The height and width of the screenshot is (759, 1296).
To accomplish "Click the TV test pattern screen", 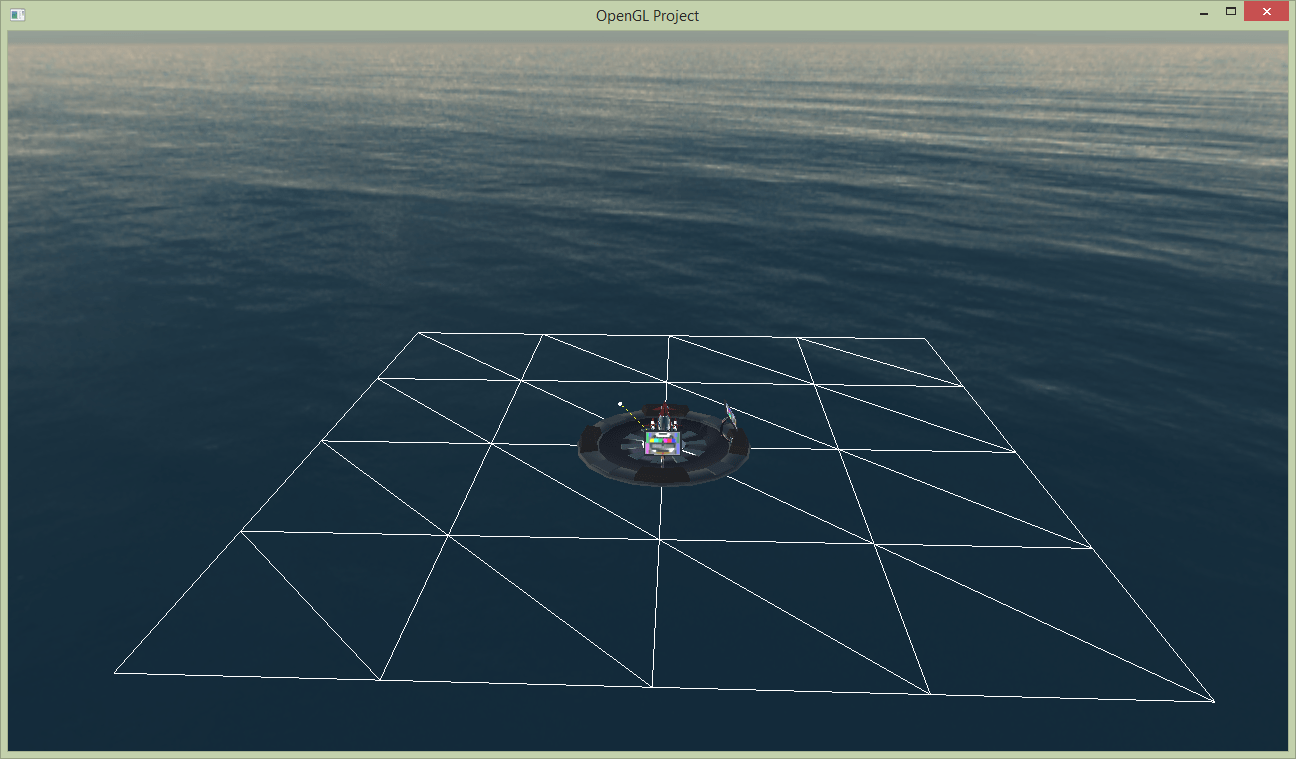I will click(662, 441).
